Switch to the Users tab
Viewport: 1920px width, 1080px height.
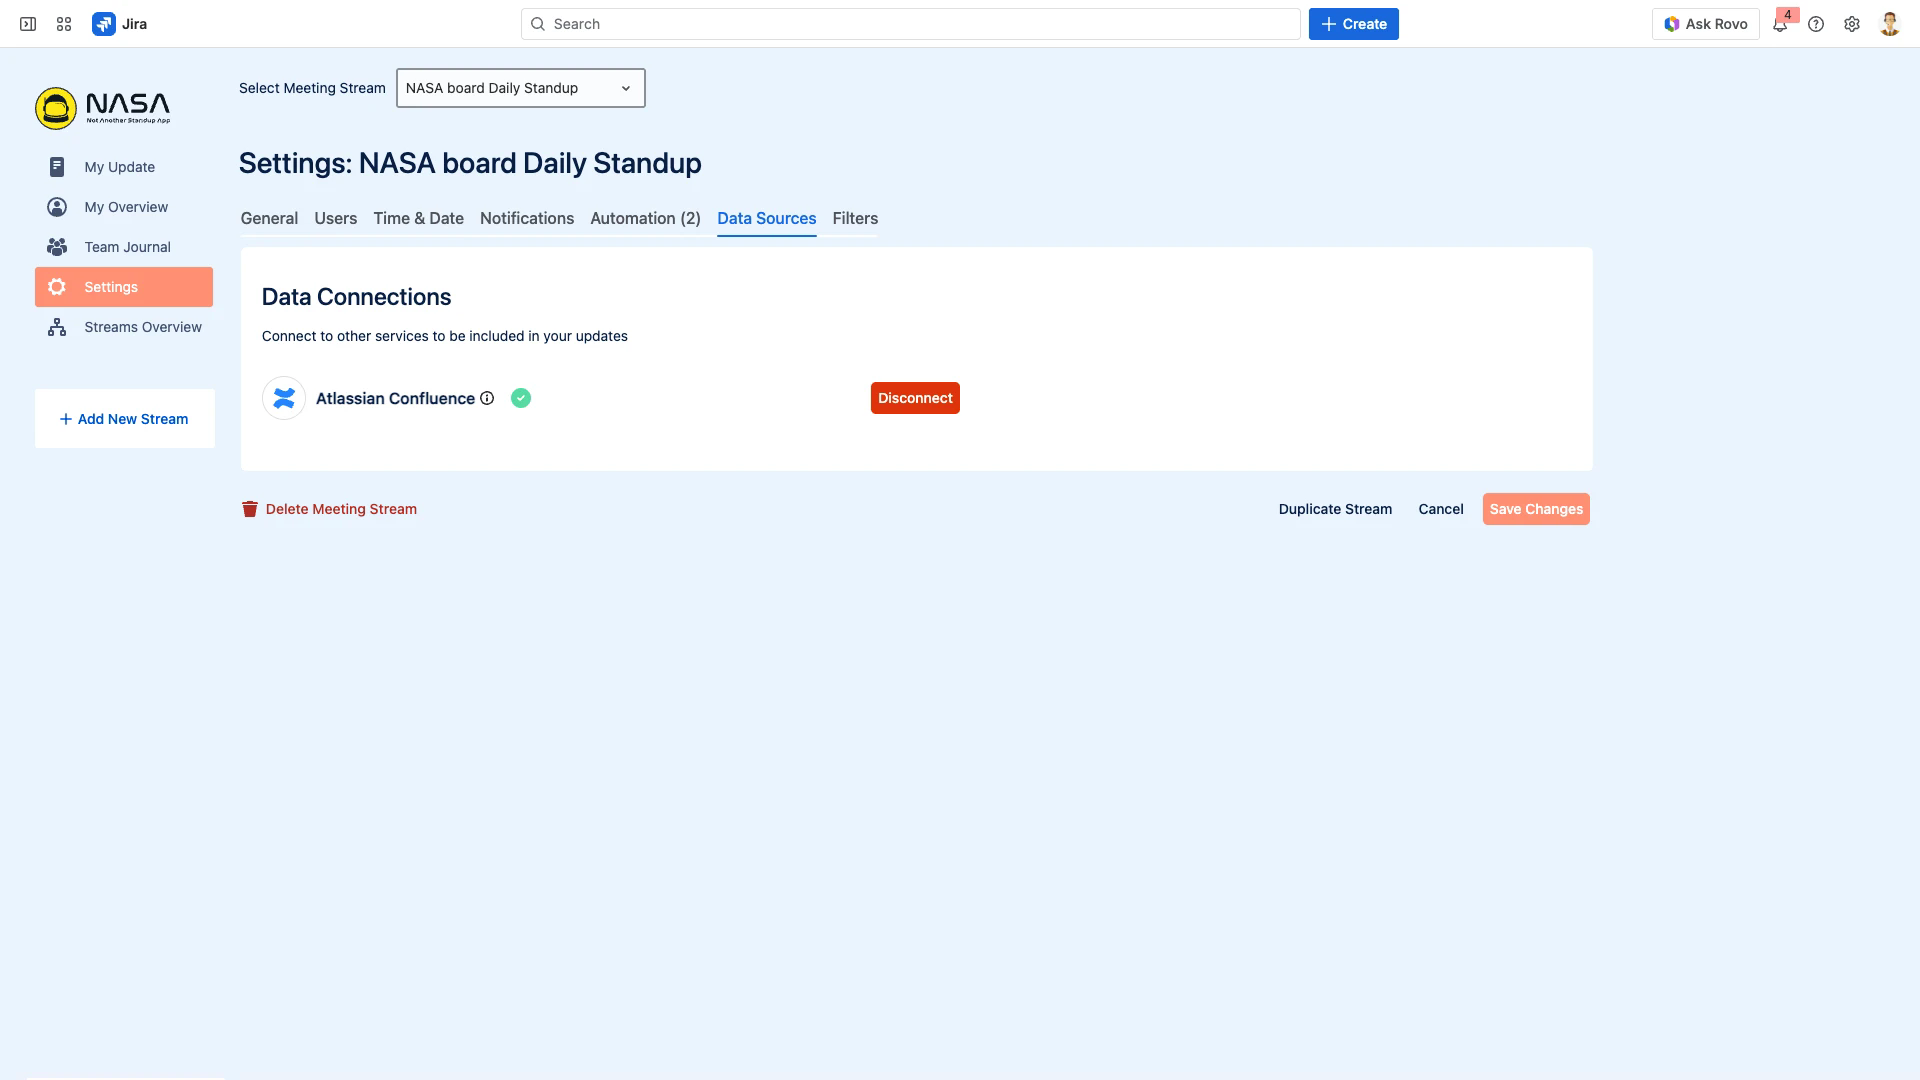tap(335, 218)
